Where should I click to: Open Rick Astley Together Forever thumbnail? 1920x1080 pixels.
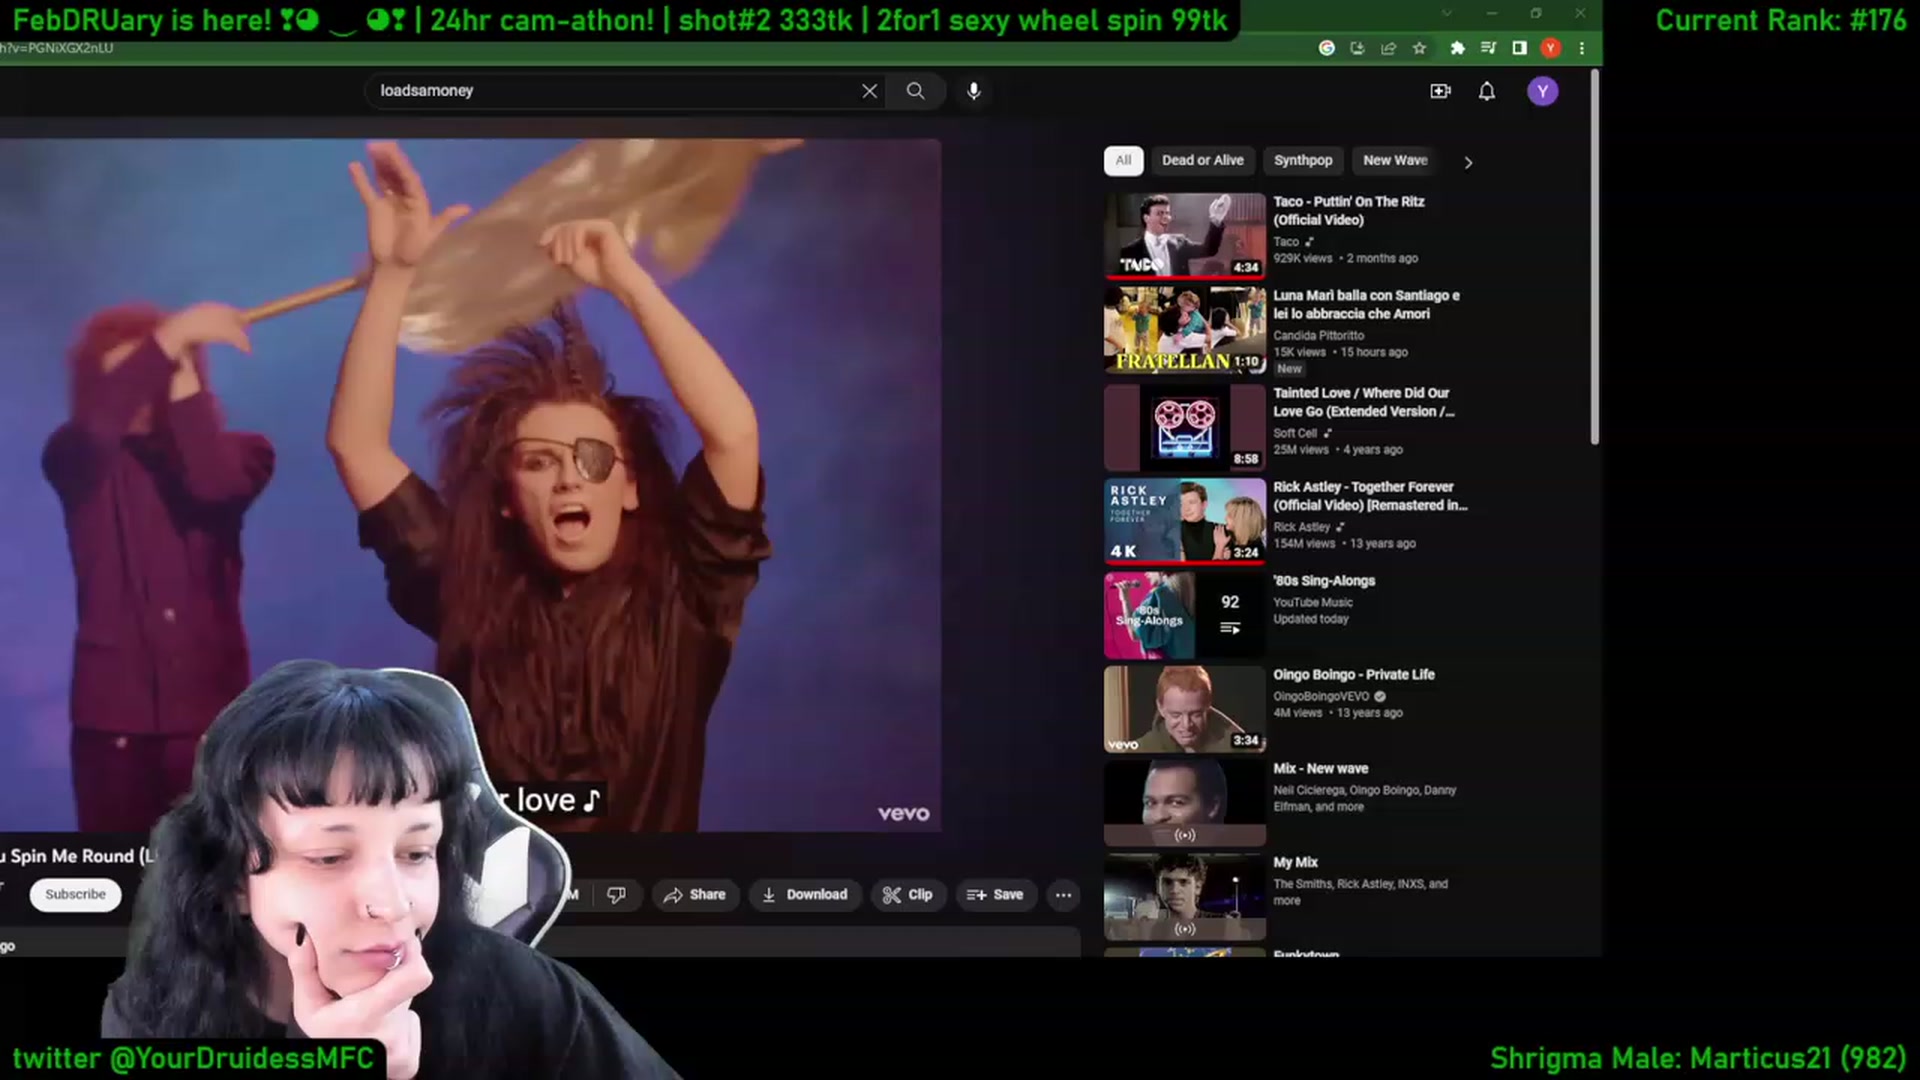(1185, 521)
